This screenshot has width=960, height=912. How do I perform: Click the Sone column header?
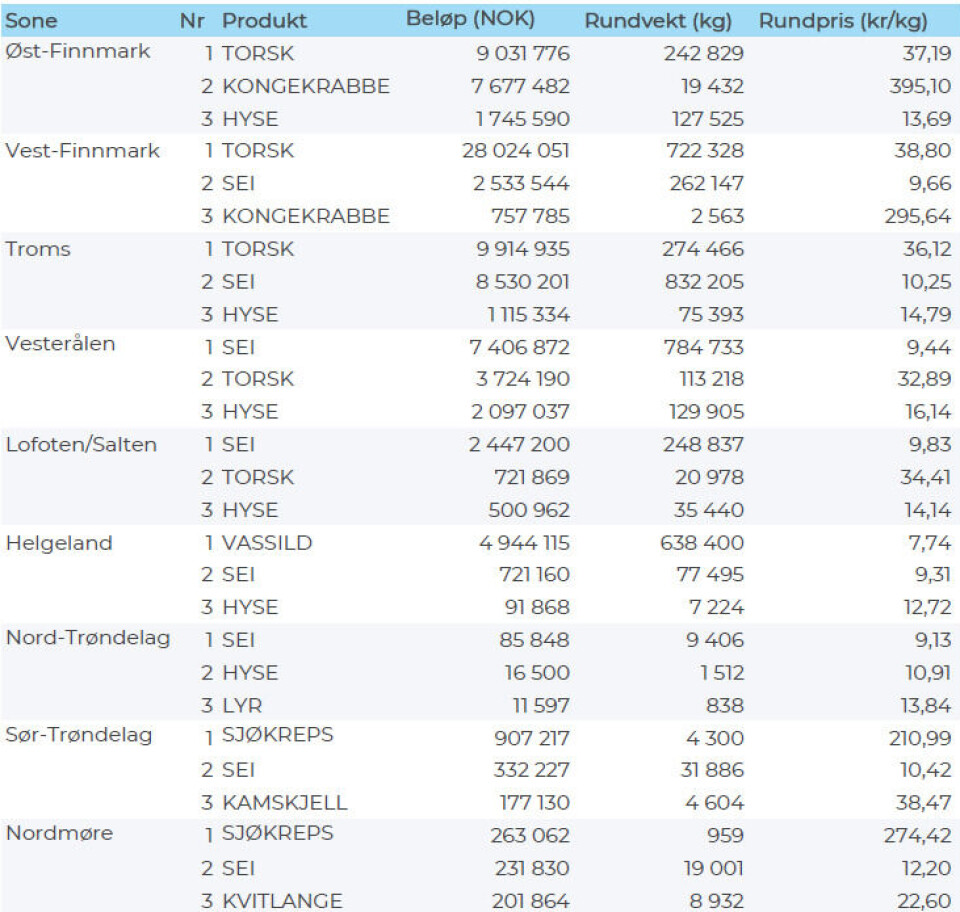click(x=32, y=21)
